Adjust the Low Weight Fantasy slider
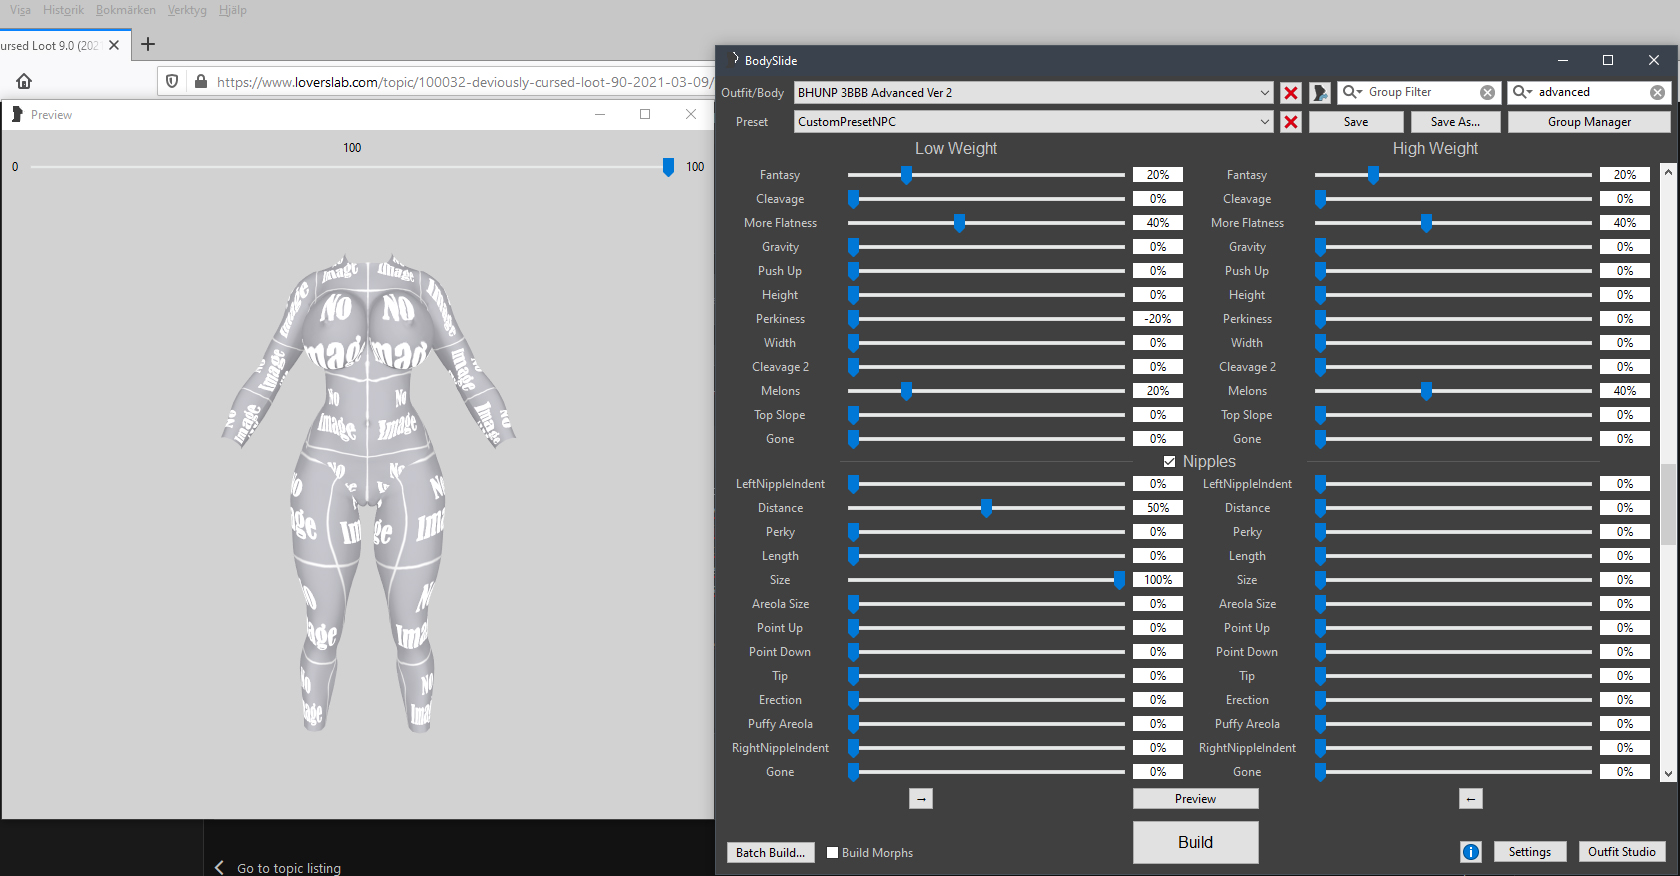 [x=906, y=175]
